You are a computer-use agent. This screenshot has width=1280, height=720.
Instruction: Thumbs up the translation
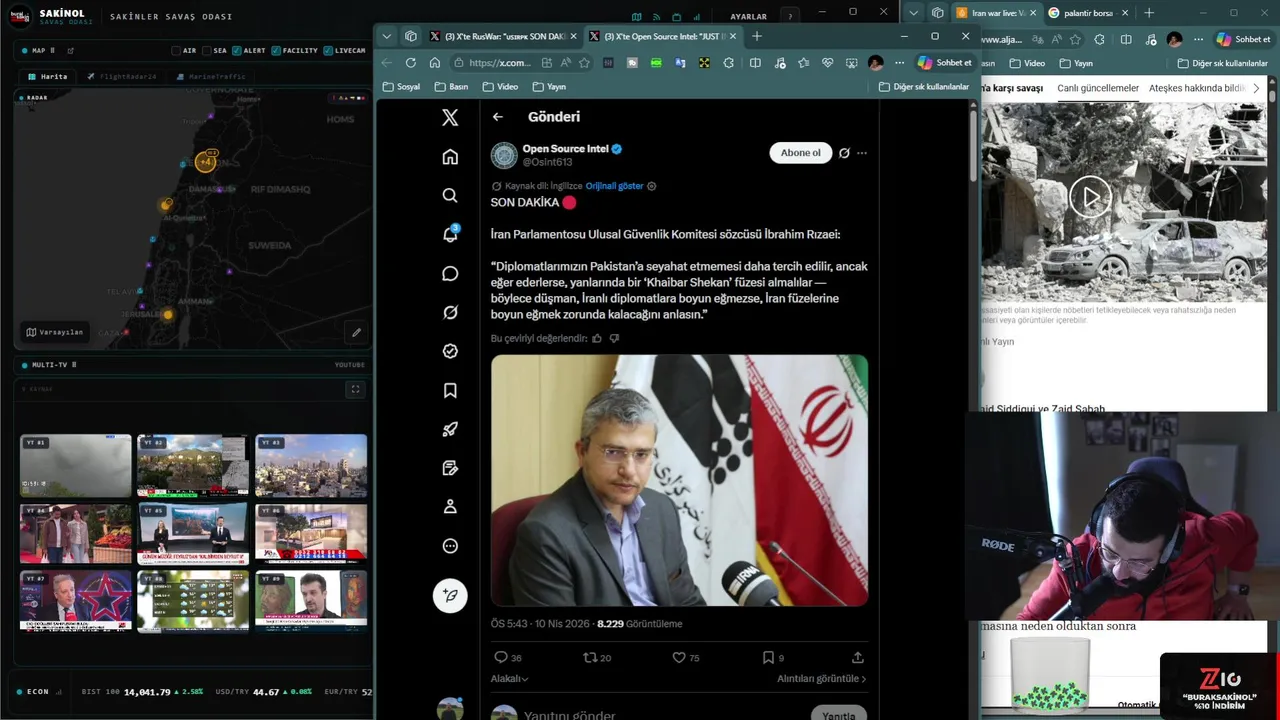pyautogui.click(x=597, y=338)
